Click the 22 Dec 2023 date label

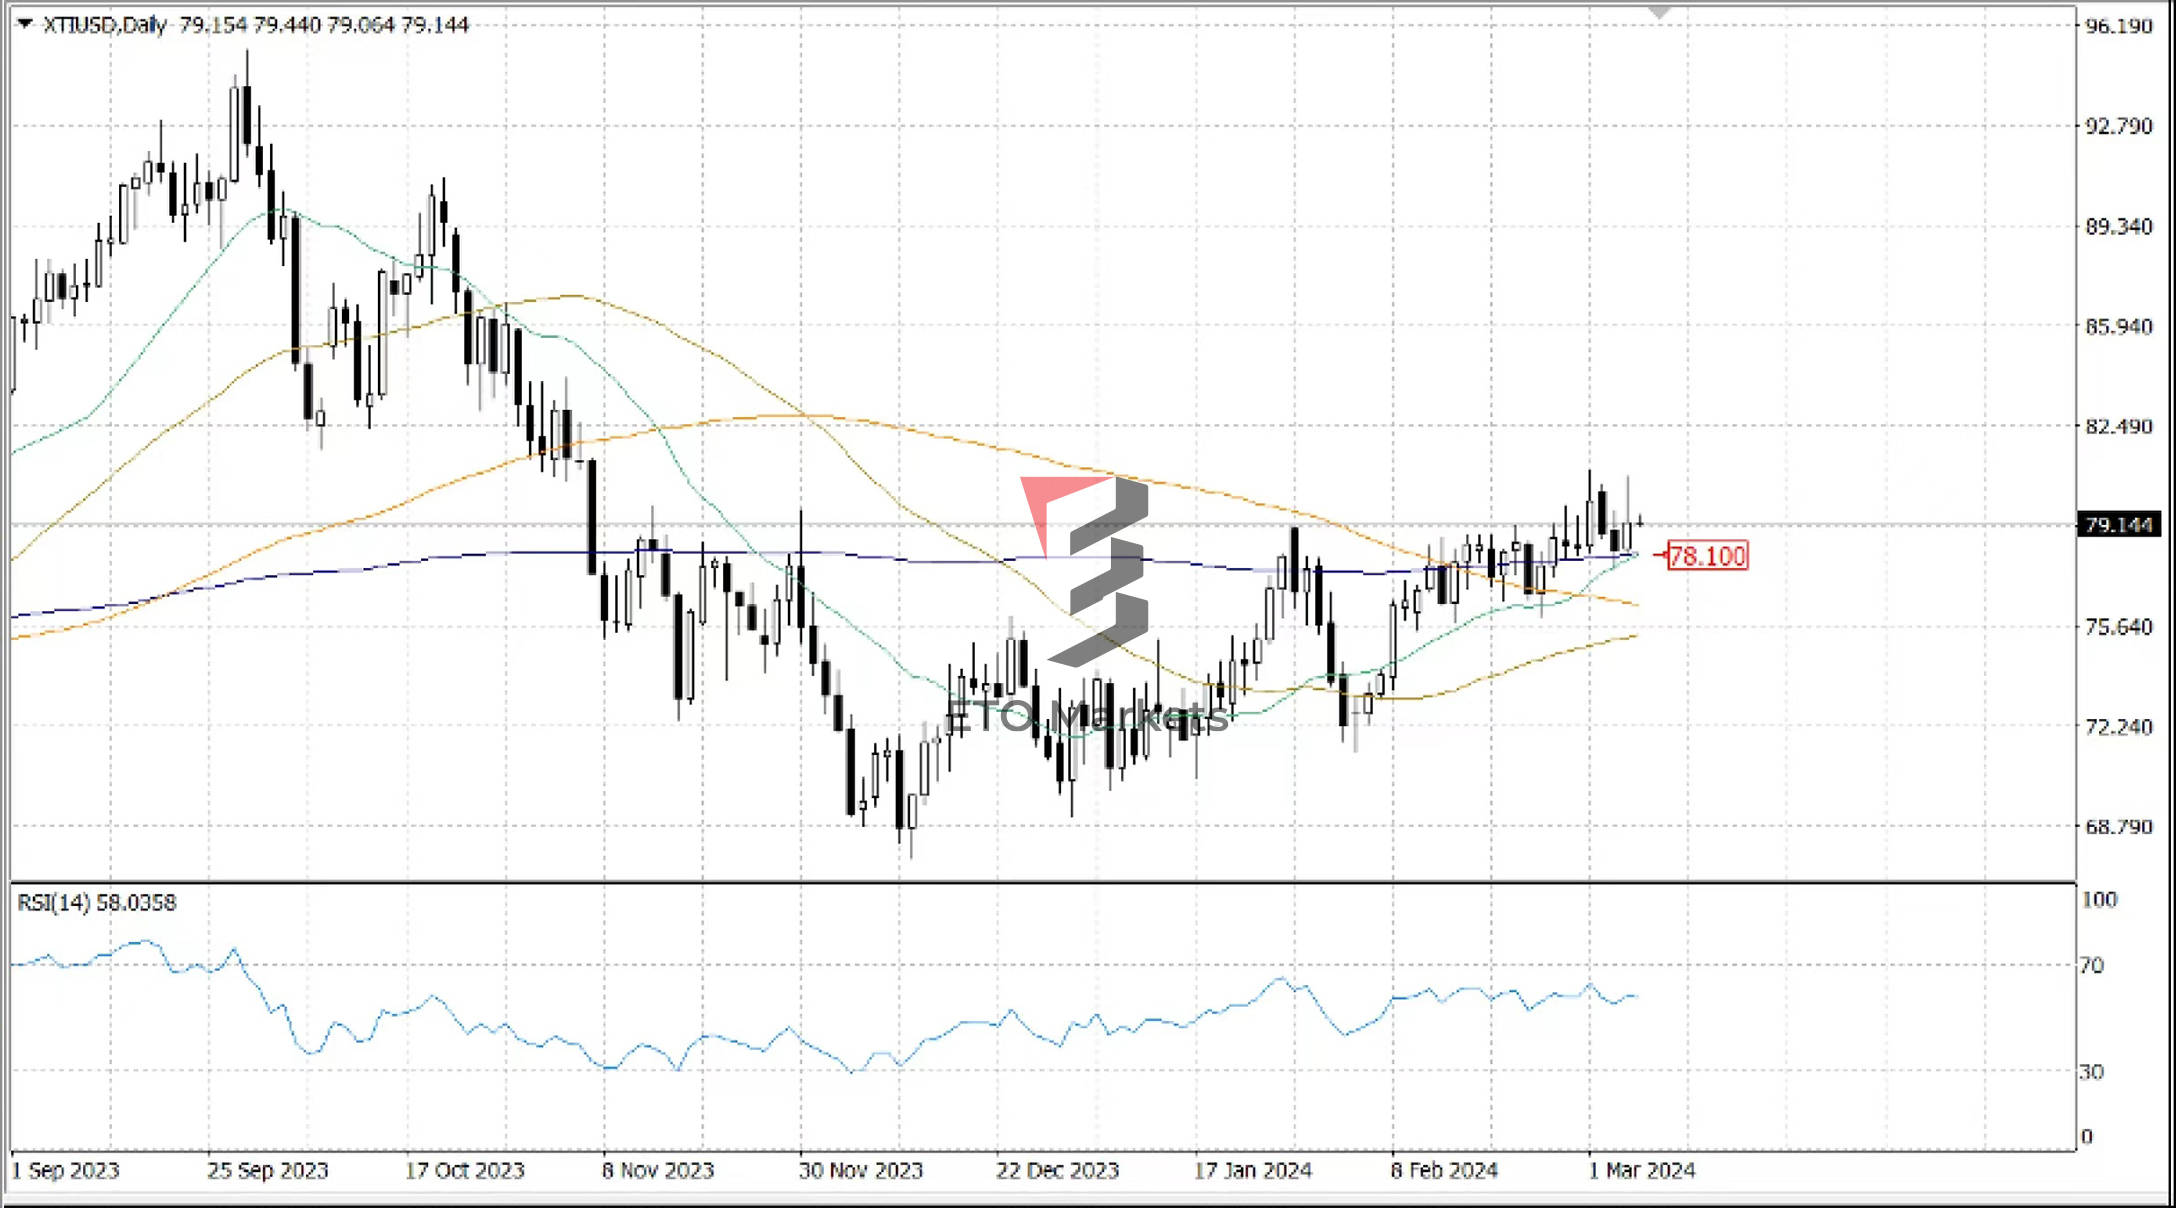[1057, 1170]
